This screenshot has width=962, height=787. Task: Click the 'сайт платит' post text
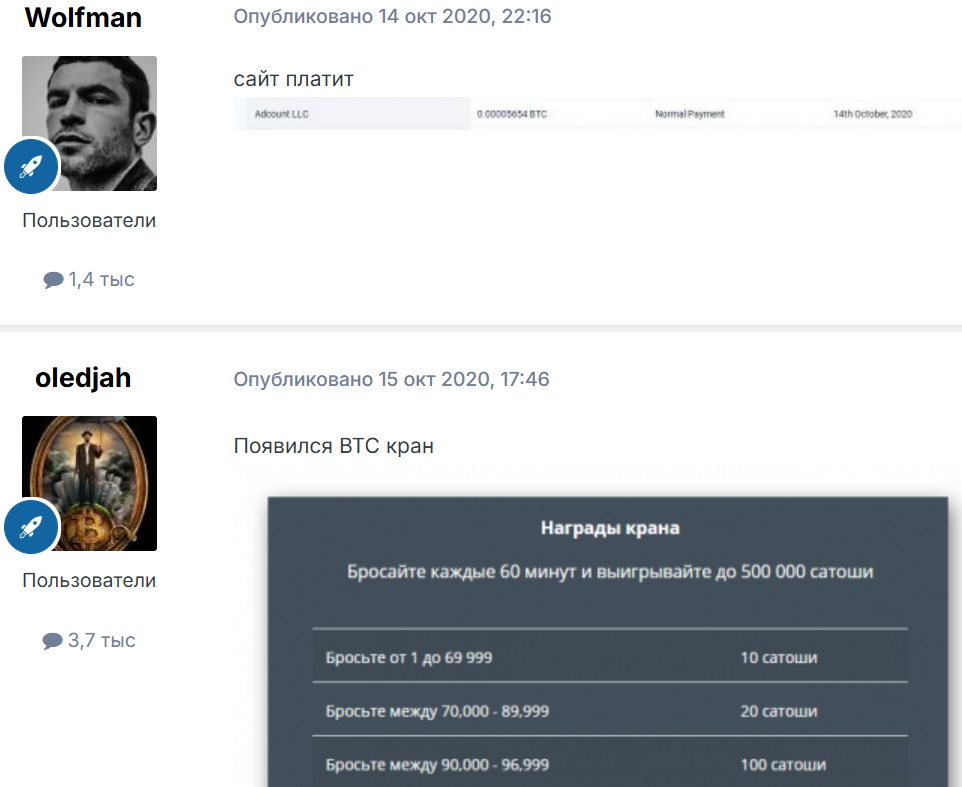tap(294, 79)
